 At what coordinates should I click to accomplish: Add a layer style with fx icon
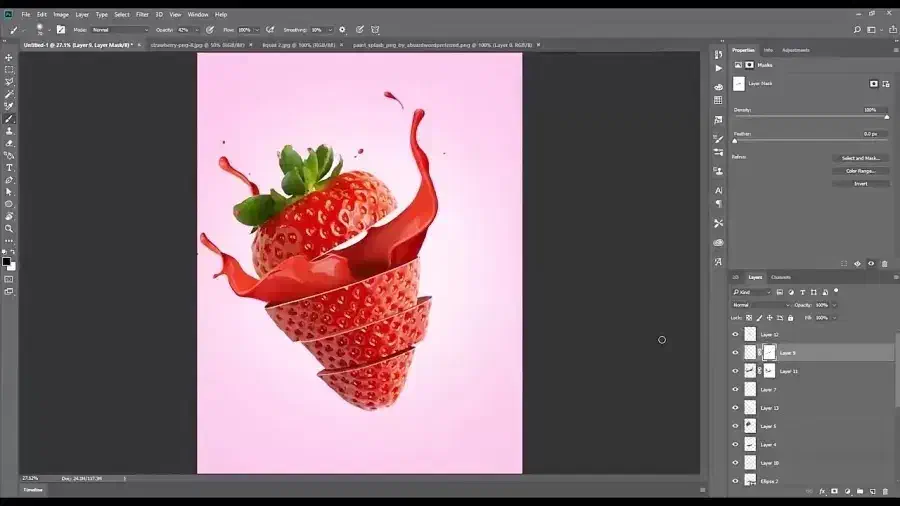click(x=822, y=492)
